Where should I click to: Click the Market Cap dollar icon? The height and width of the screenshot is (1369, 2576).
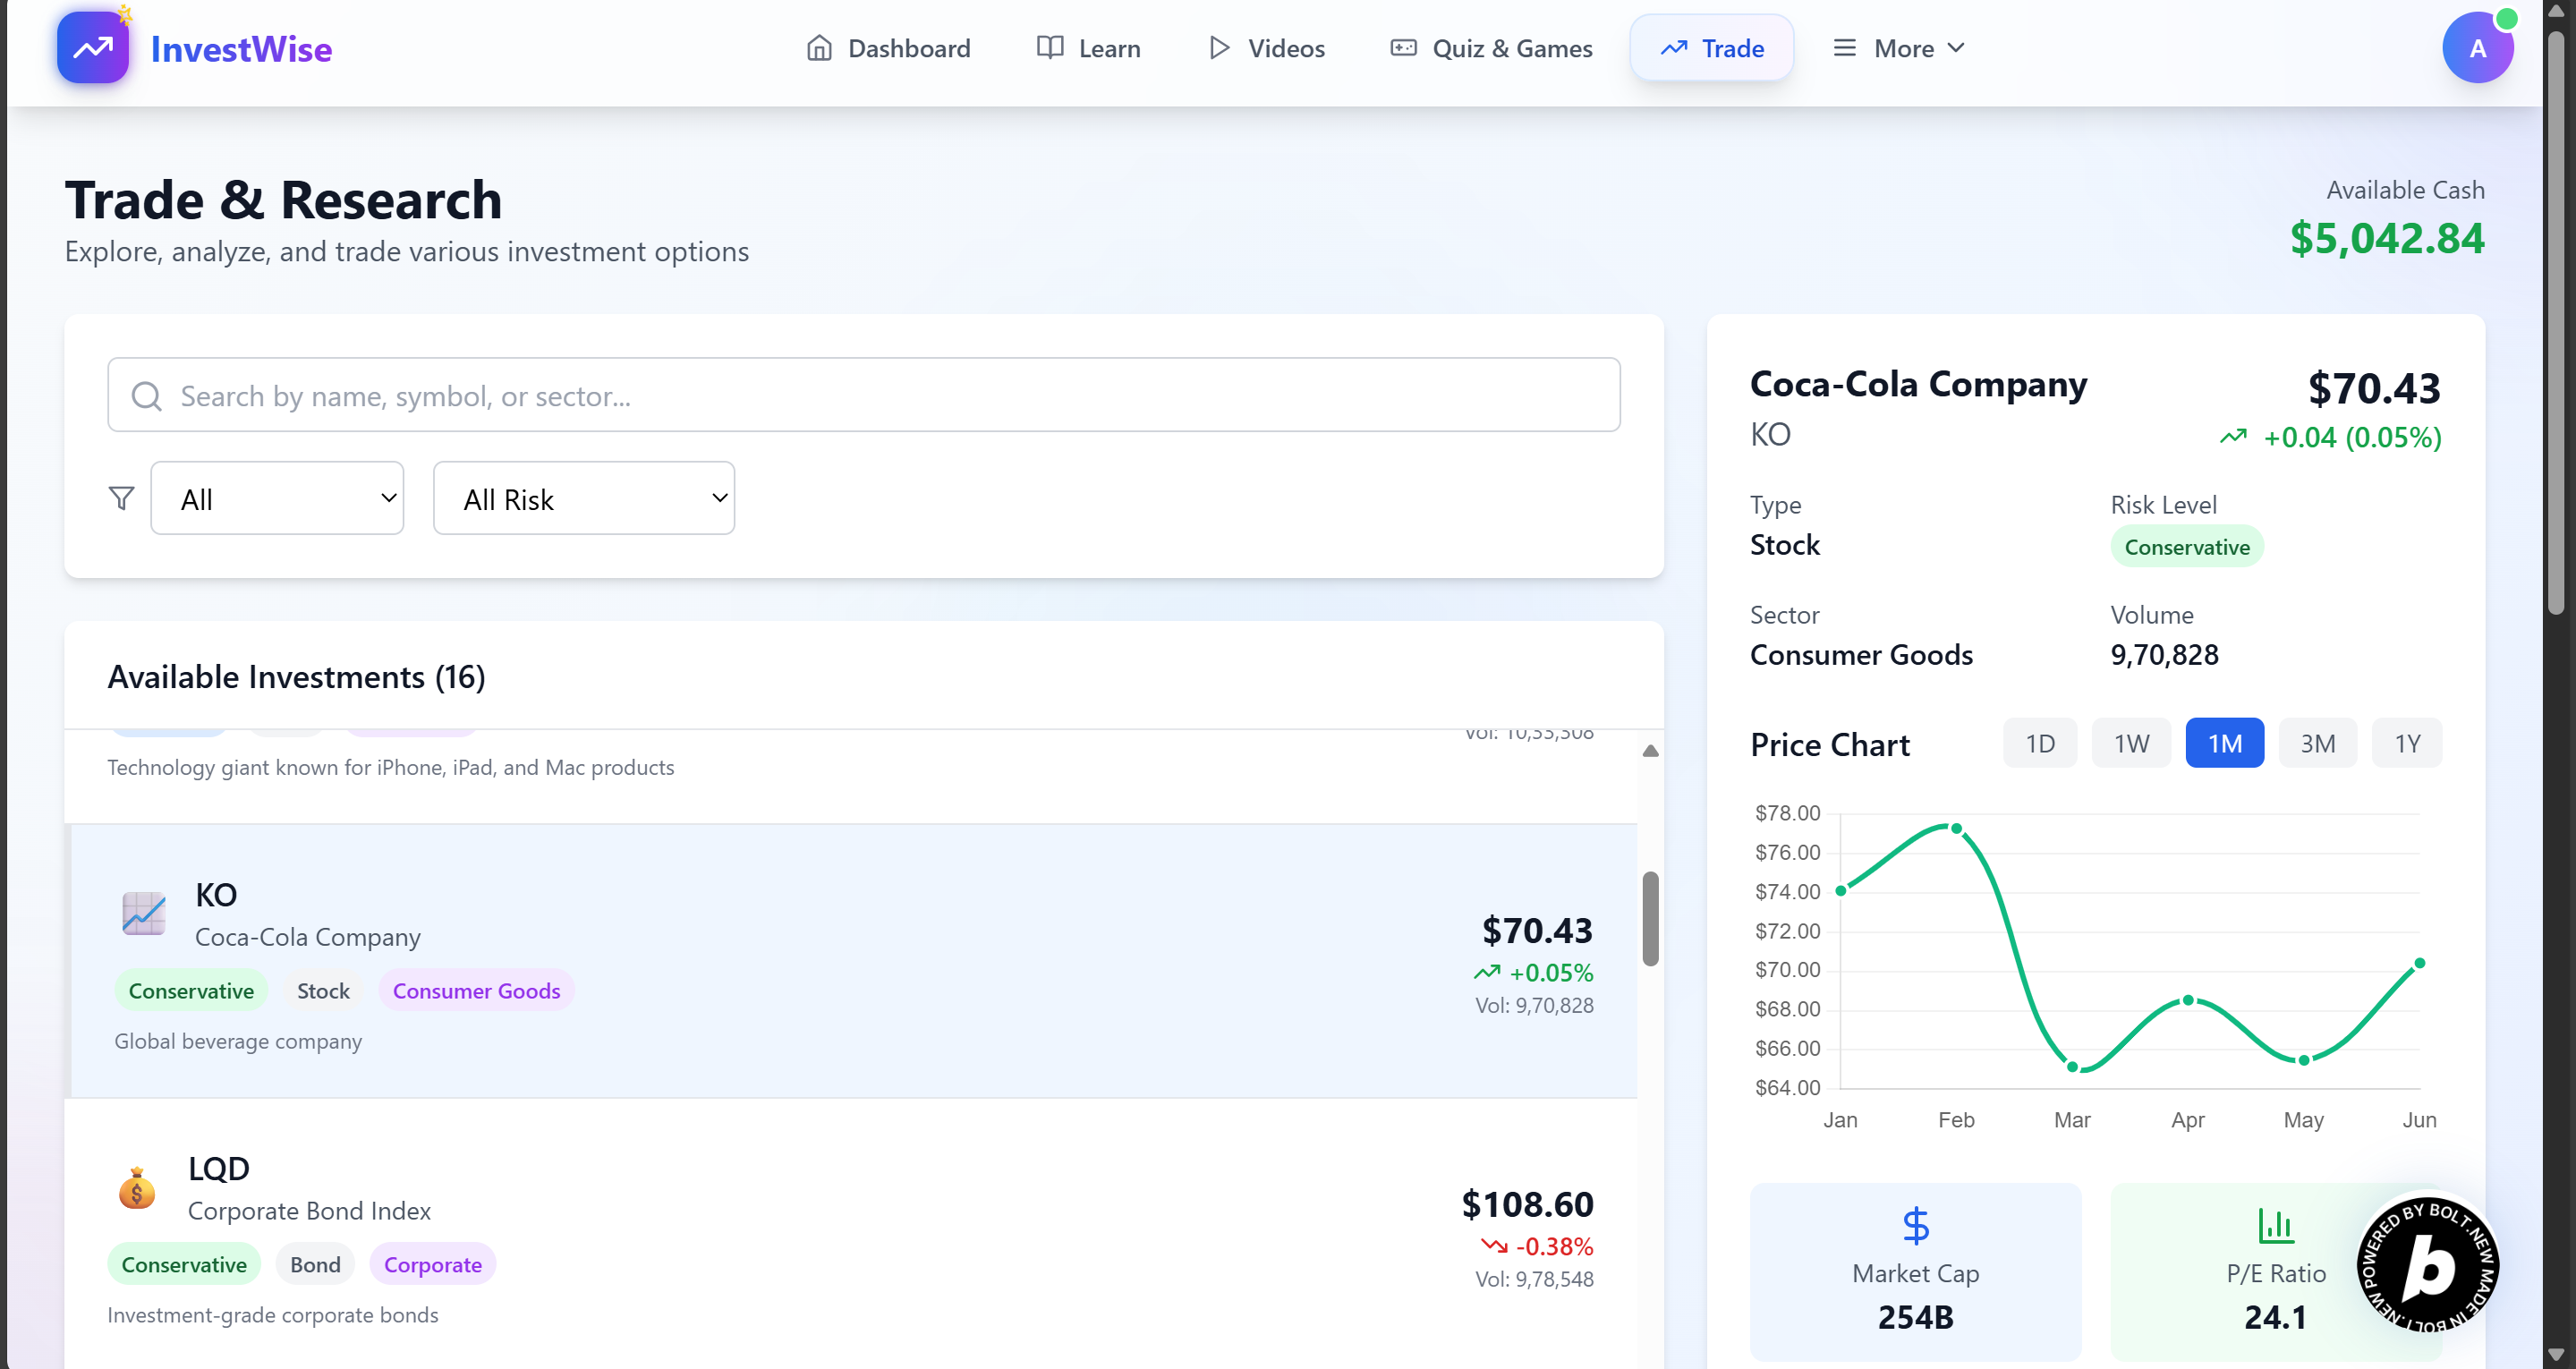[1915, 1225]
